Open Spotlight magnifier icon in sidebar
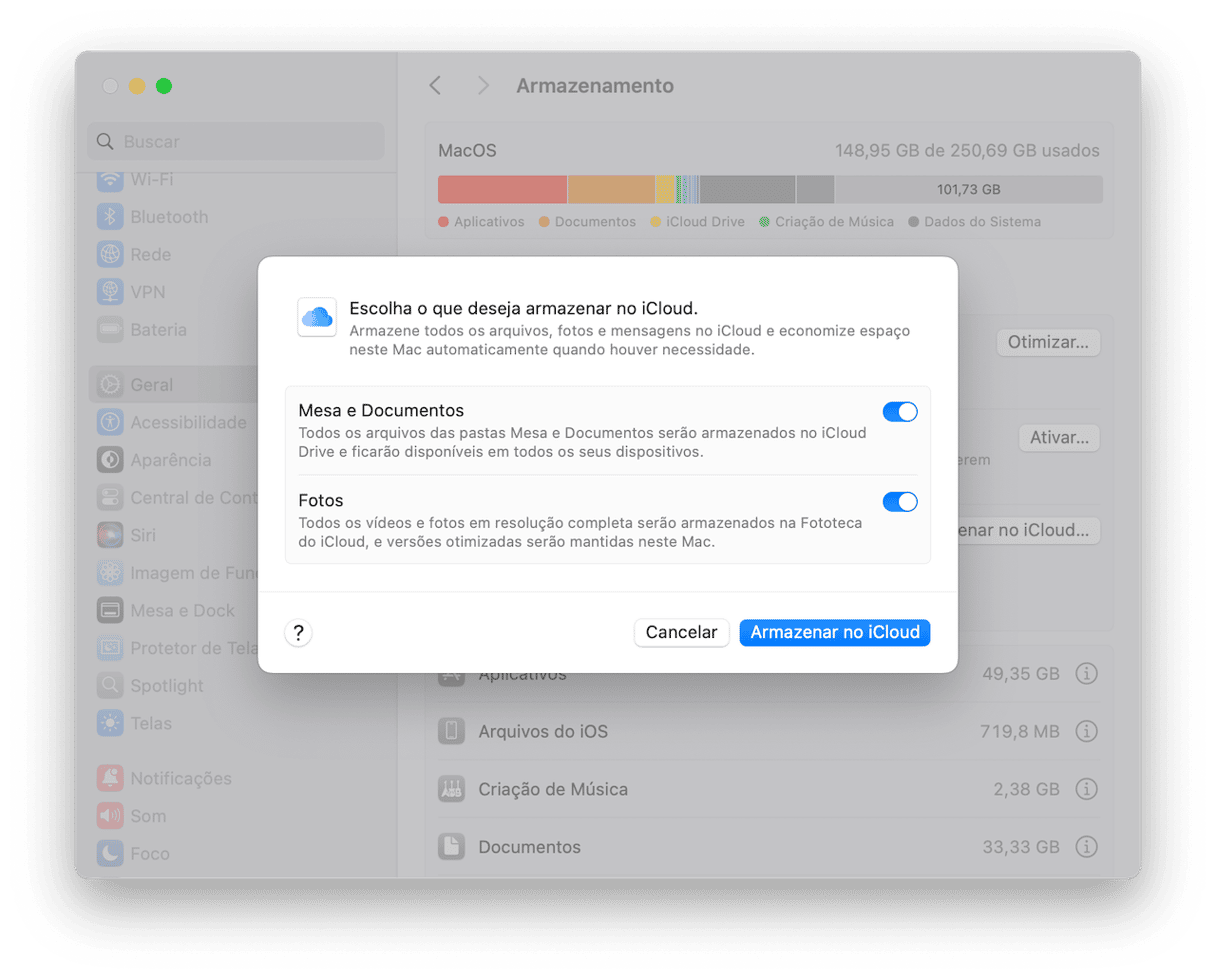 (x=110, y=686)
